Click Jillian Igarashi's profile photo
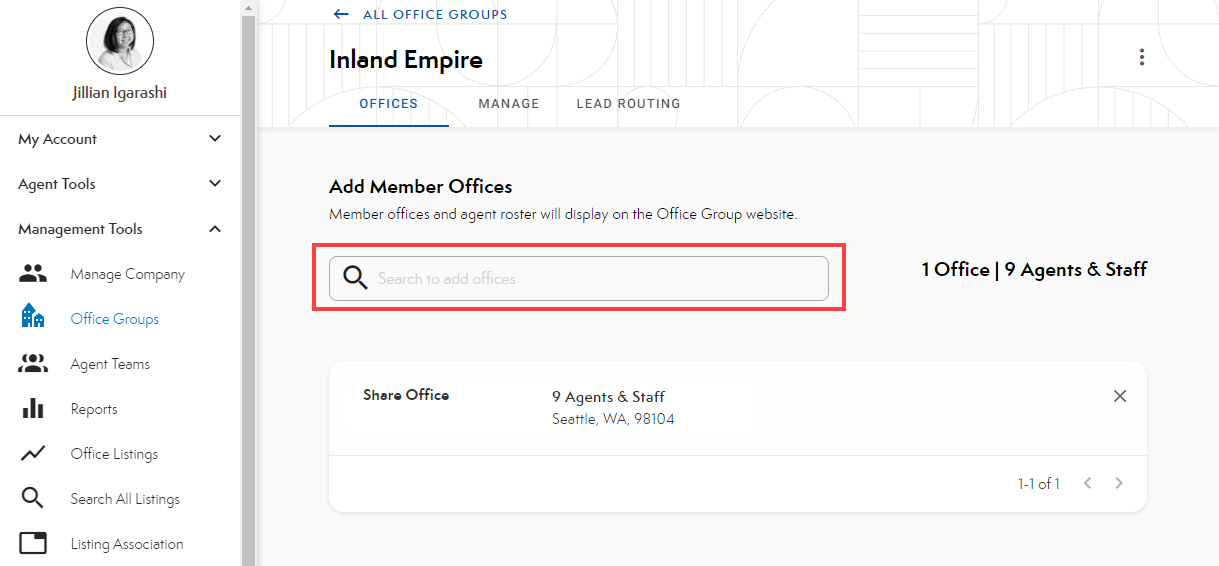 tap(120, 42)
